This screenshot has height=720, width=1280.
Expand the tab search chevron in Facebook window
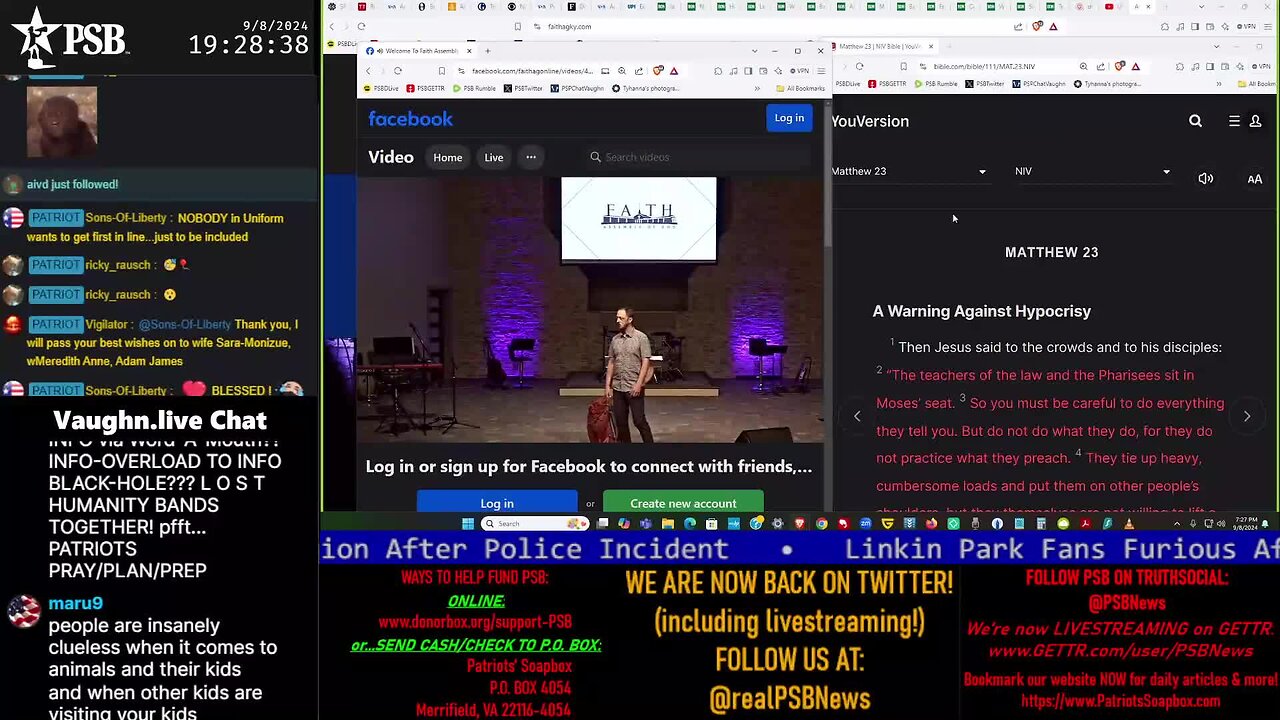[754, 51]
